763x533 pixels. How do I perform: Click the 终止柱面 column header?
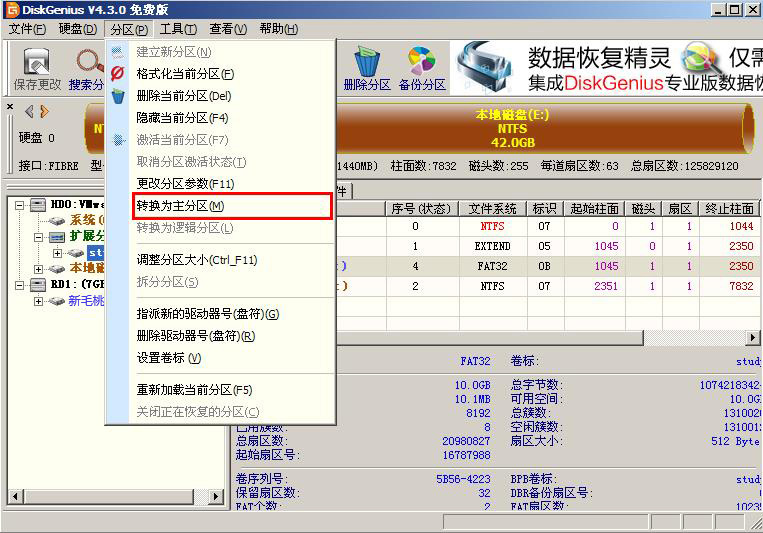(x=729, y=209)
